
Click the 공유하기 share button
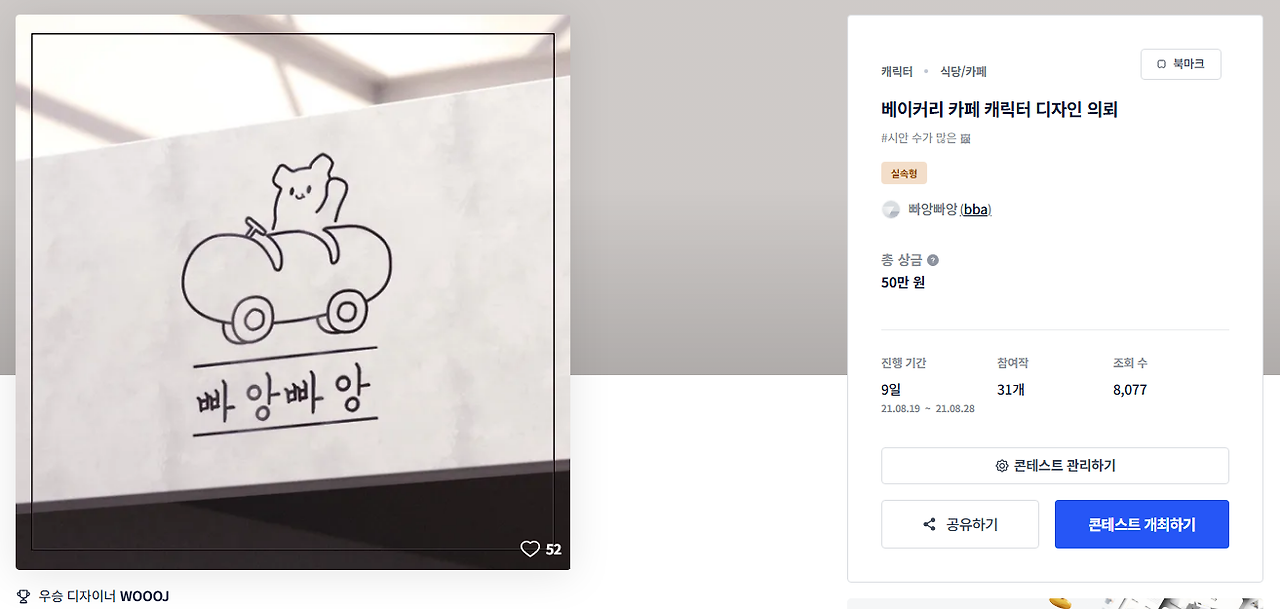point(960,525)
